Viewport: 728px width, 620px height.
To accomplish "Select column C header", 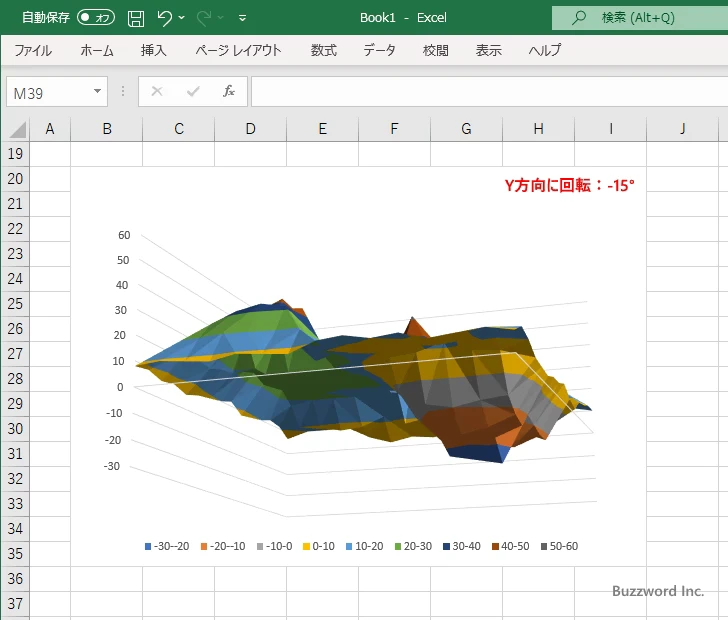I will coord(179,129).
